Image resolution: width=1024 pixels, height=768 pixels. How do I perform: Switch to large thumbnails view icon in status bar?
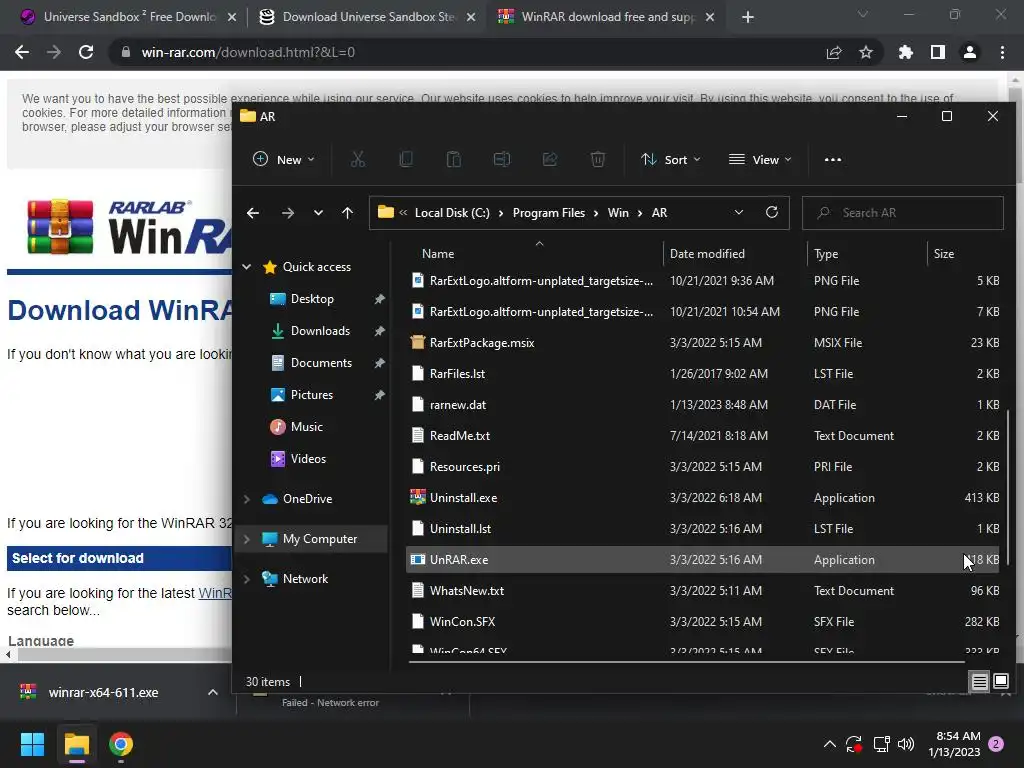(x=1000, y=682)
